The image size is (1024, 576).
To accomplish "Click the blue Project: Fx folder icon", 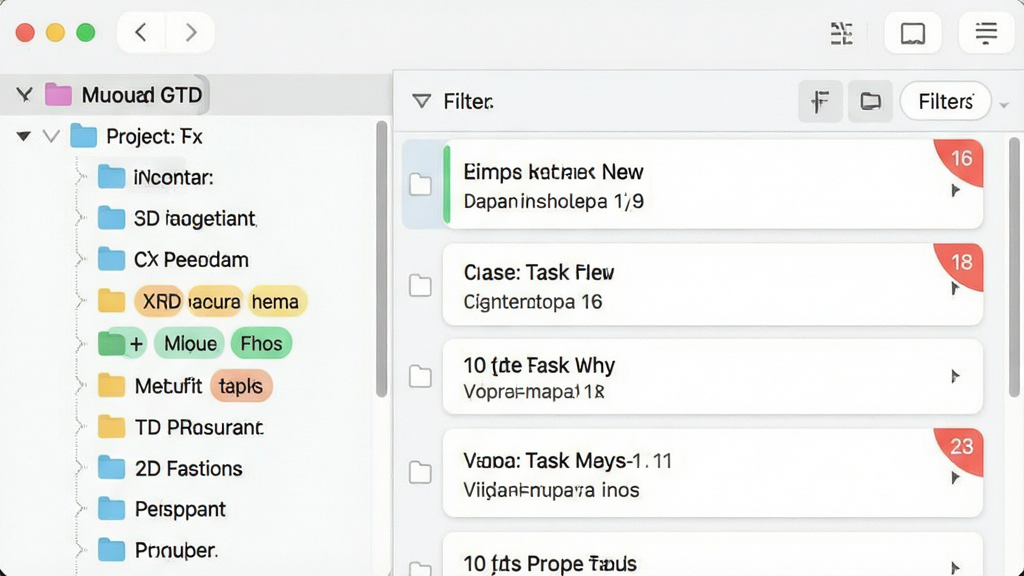I will [x=84, y=136].
